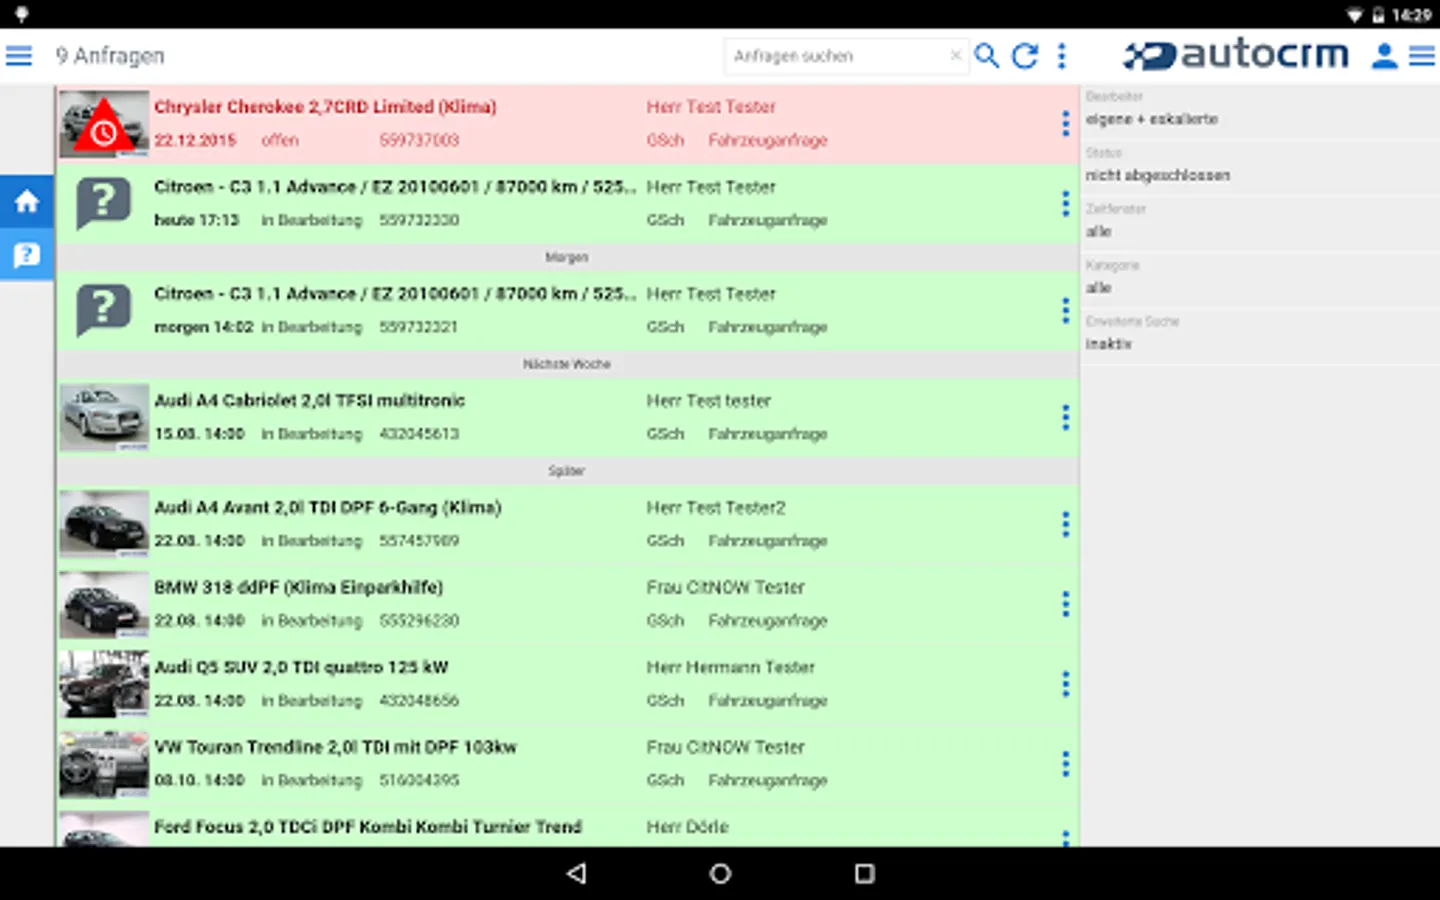Open the Audi A4 Avant thumbnail
The width and height of the screenshot is (1440, 900).
[104, 524]
